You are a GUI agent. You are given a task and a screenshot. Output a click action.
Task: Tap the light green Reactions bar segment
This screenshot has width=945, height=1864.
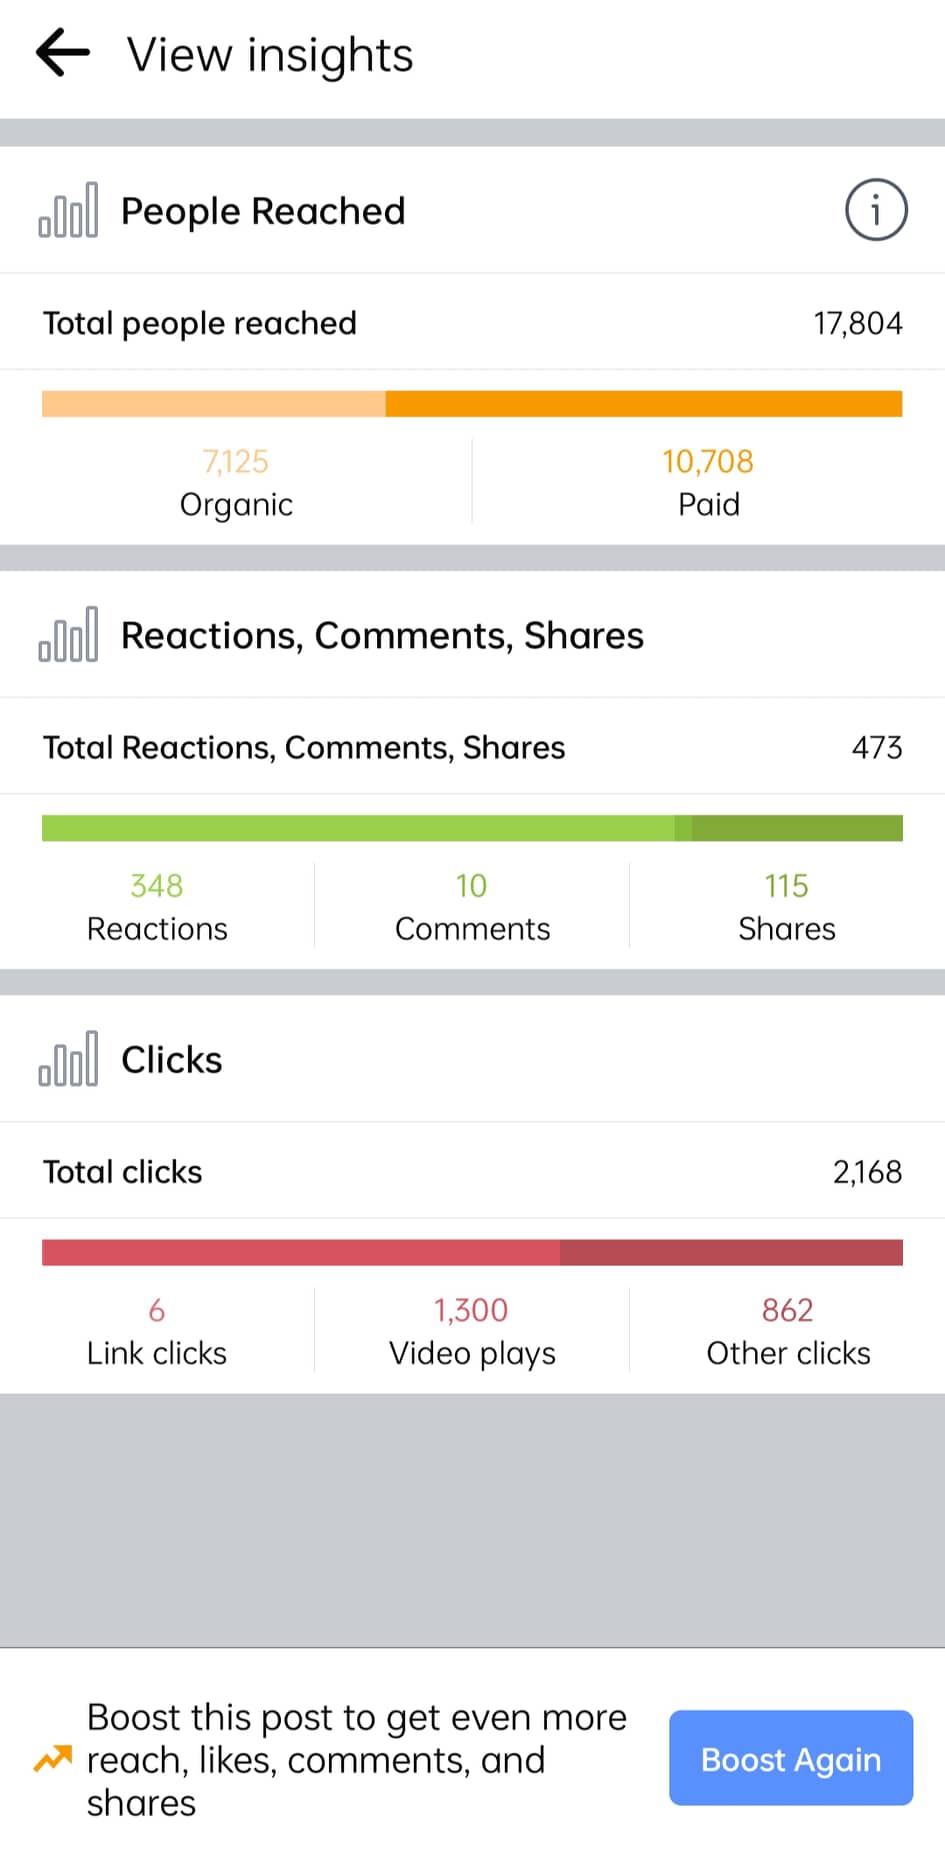(x=357, y=828)
